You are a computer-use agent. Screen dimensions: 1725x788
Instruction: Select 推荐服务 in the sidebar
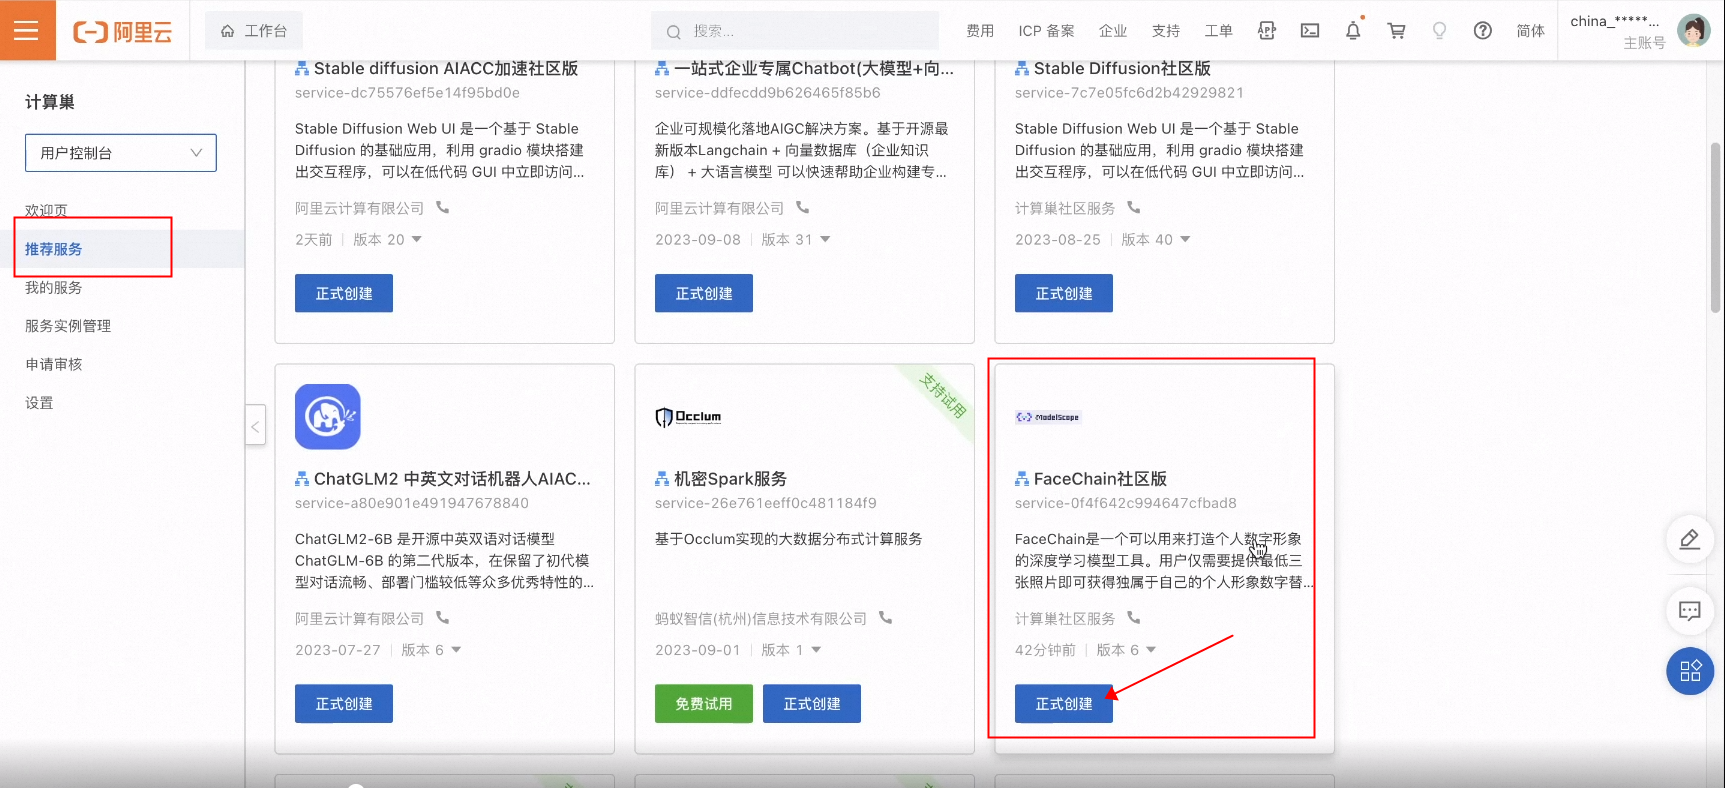54,249
